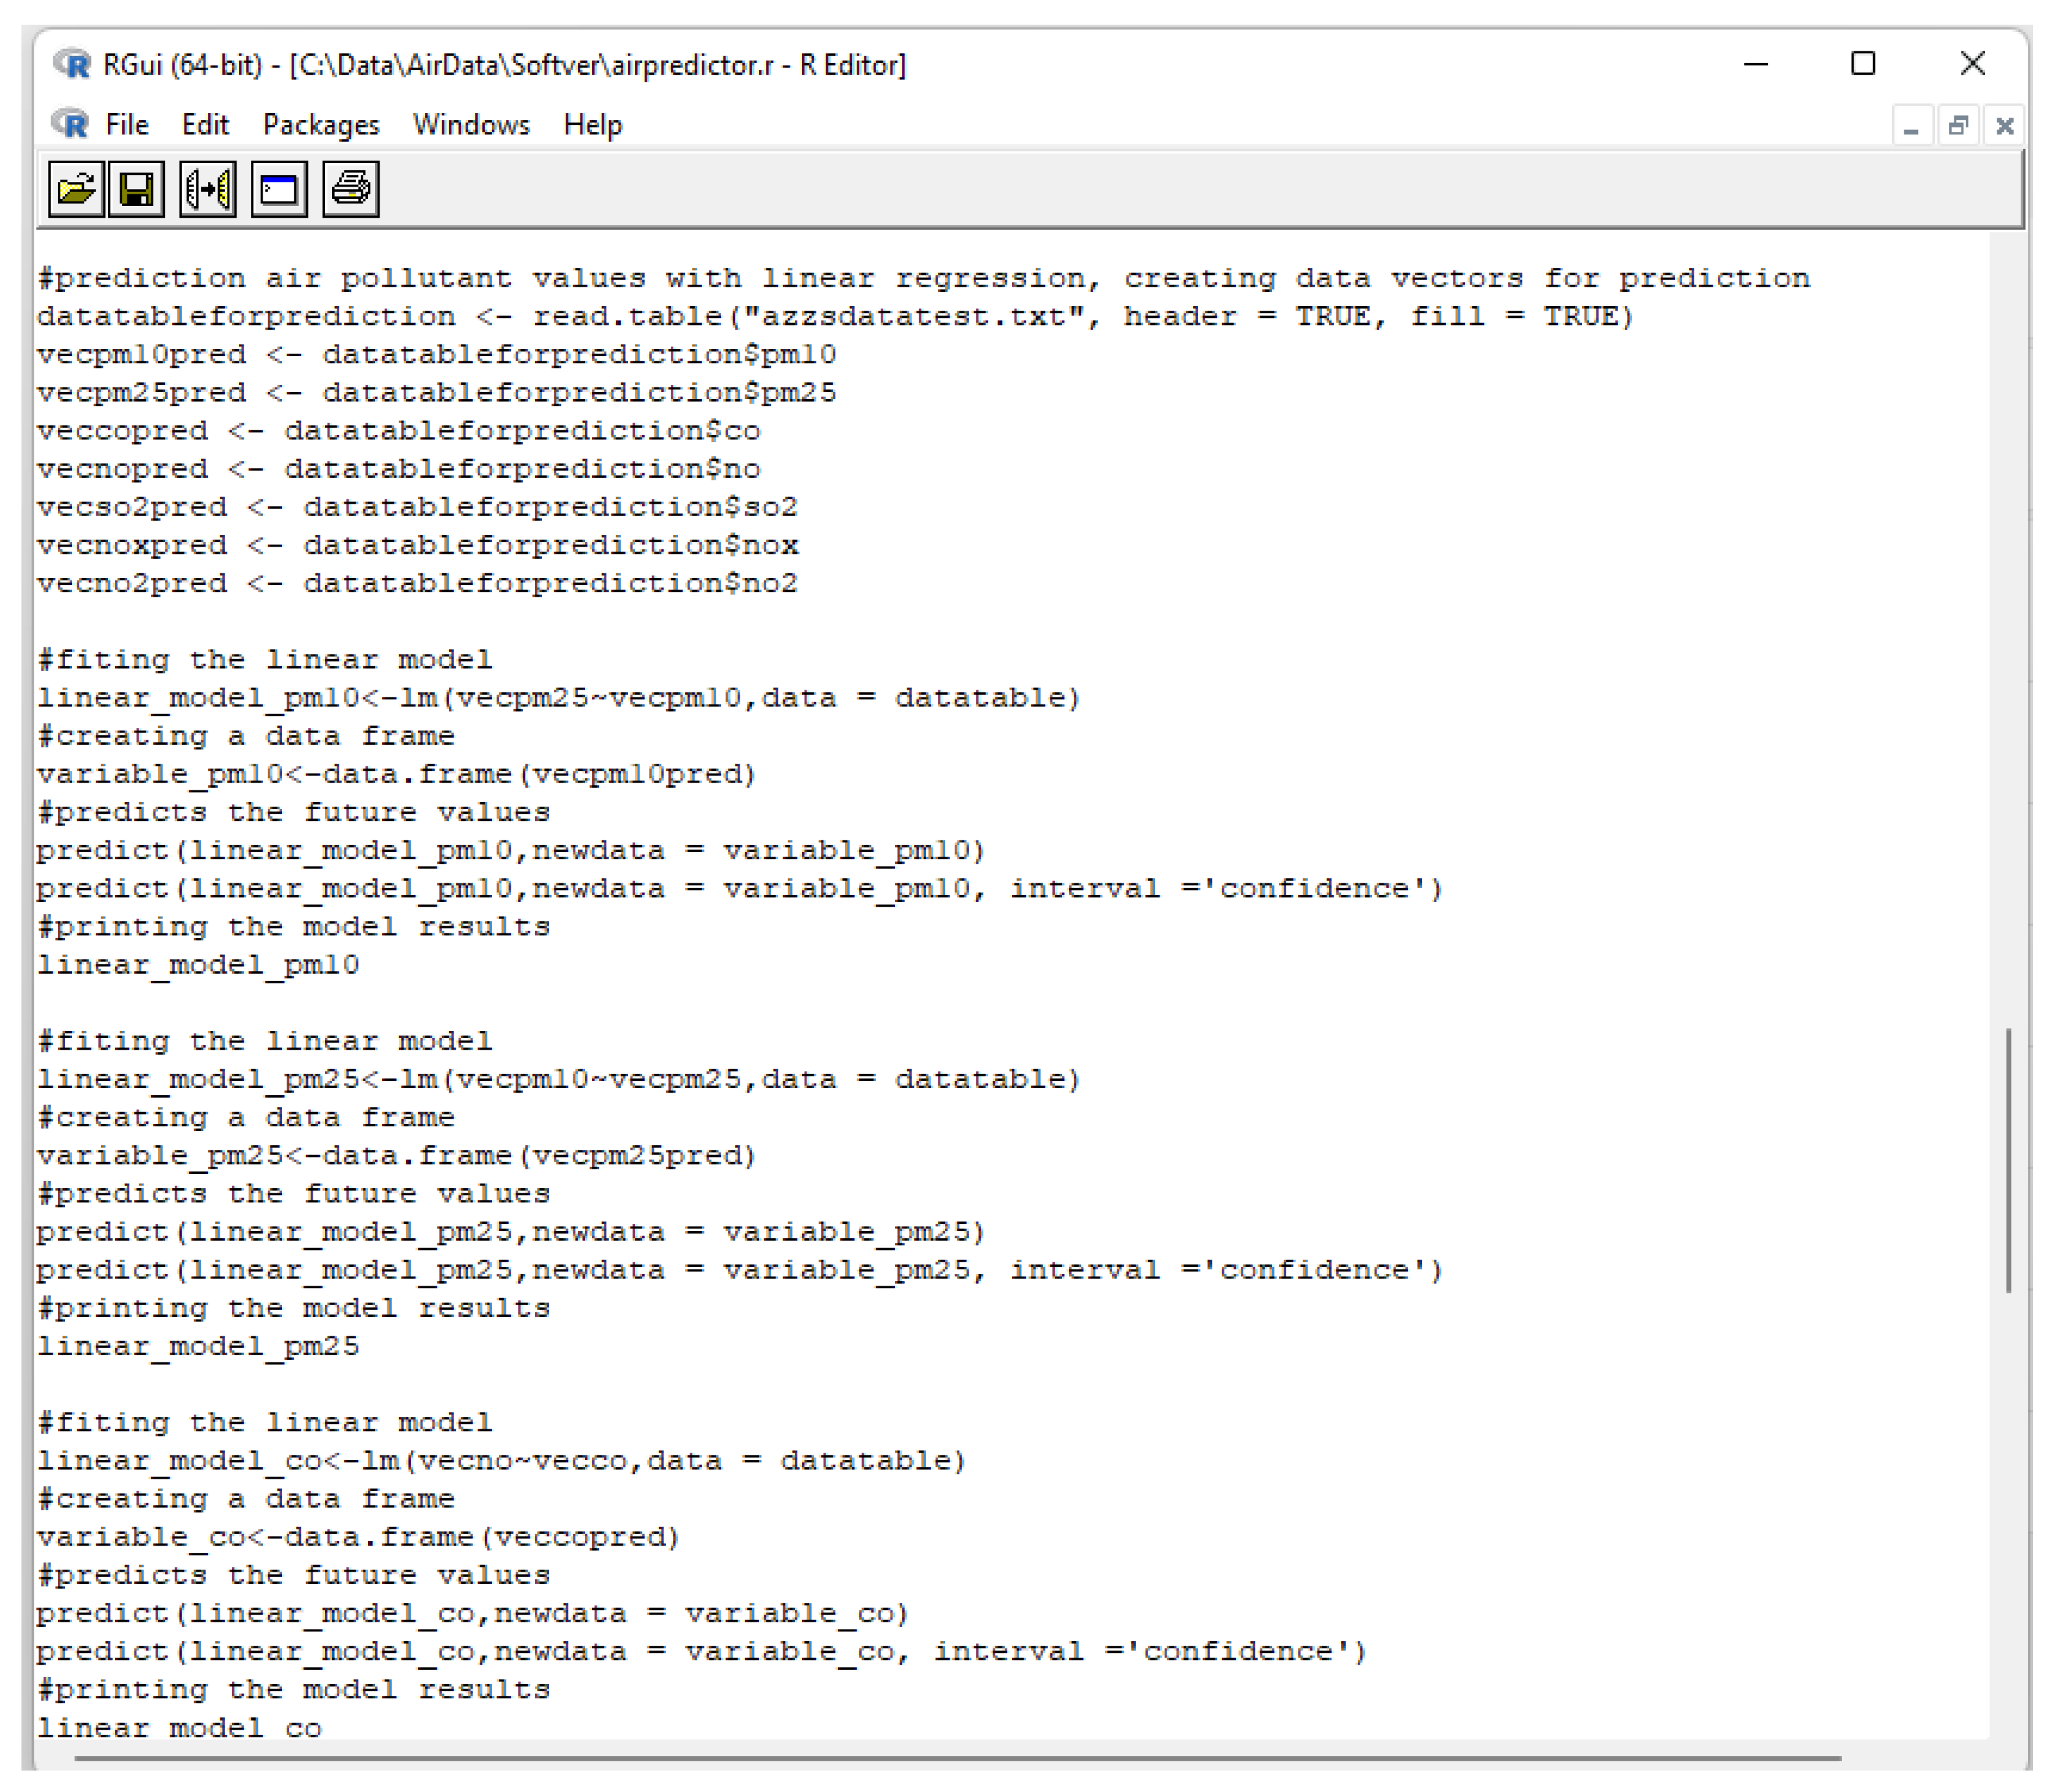Open the File menu
Screen dimensions: 2061x1792
(126, 124)
